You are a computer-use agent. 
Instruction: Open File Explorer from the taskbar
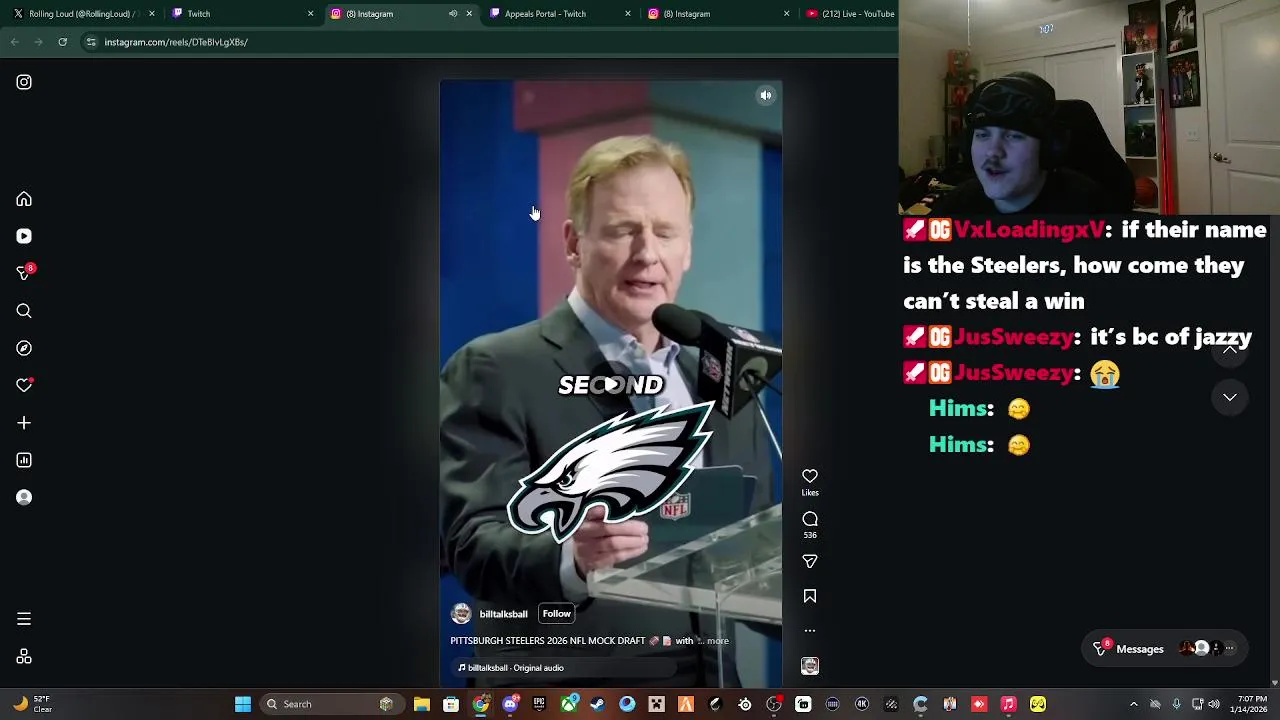pos(422,704)
